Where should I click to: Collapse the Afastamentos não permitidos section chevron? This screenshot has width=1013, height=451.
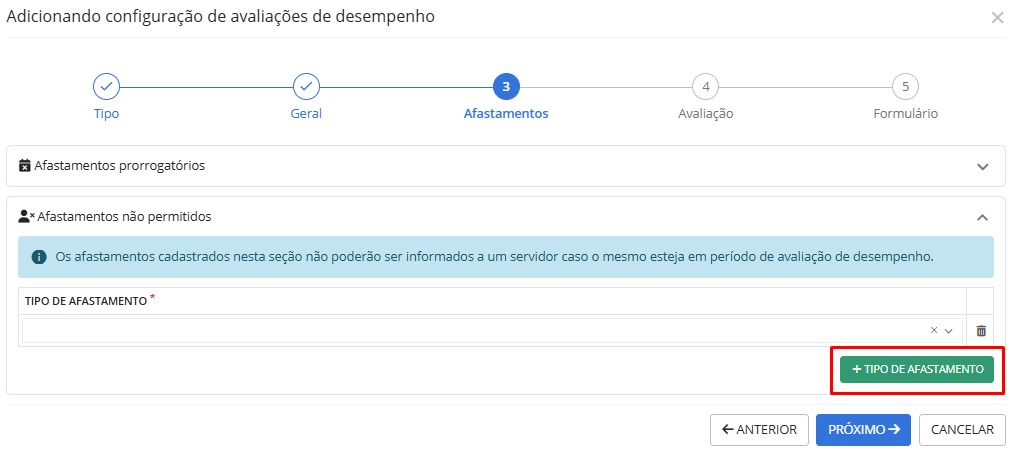click(983, 218)
